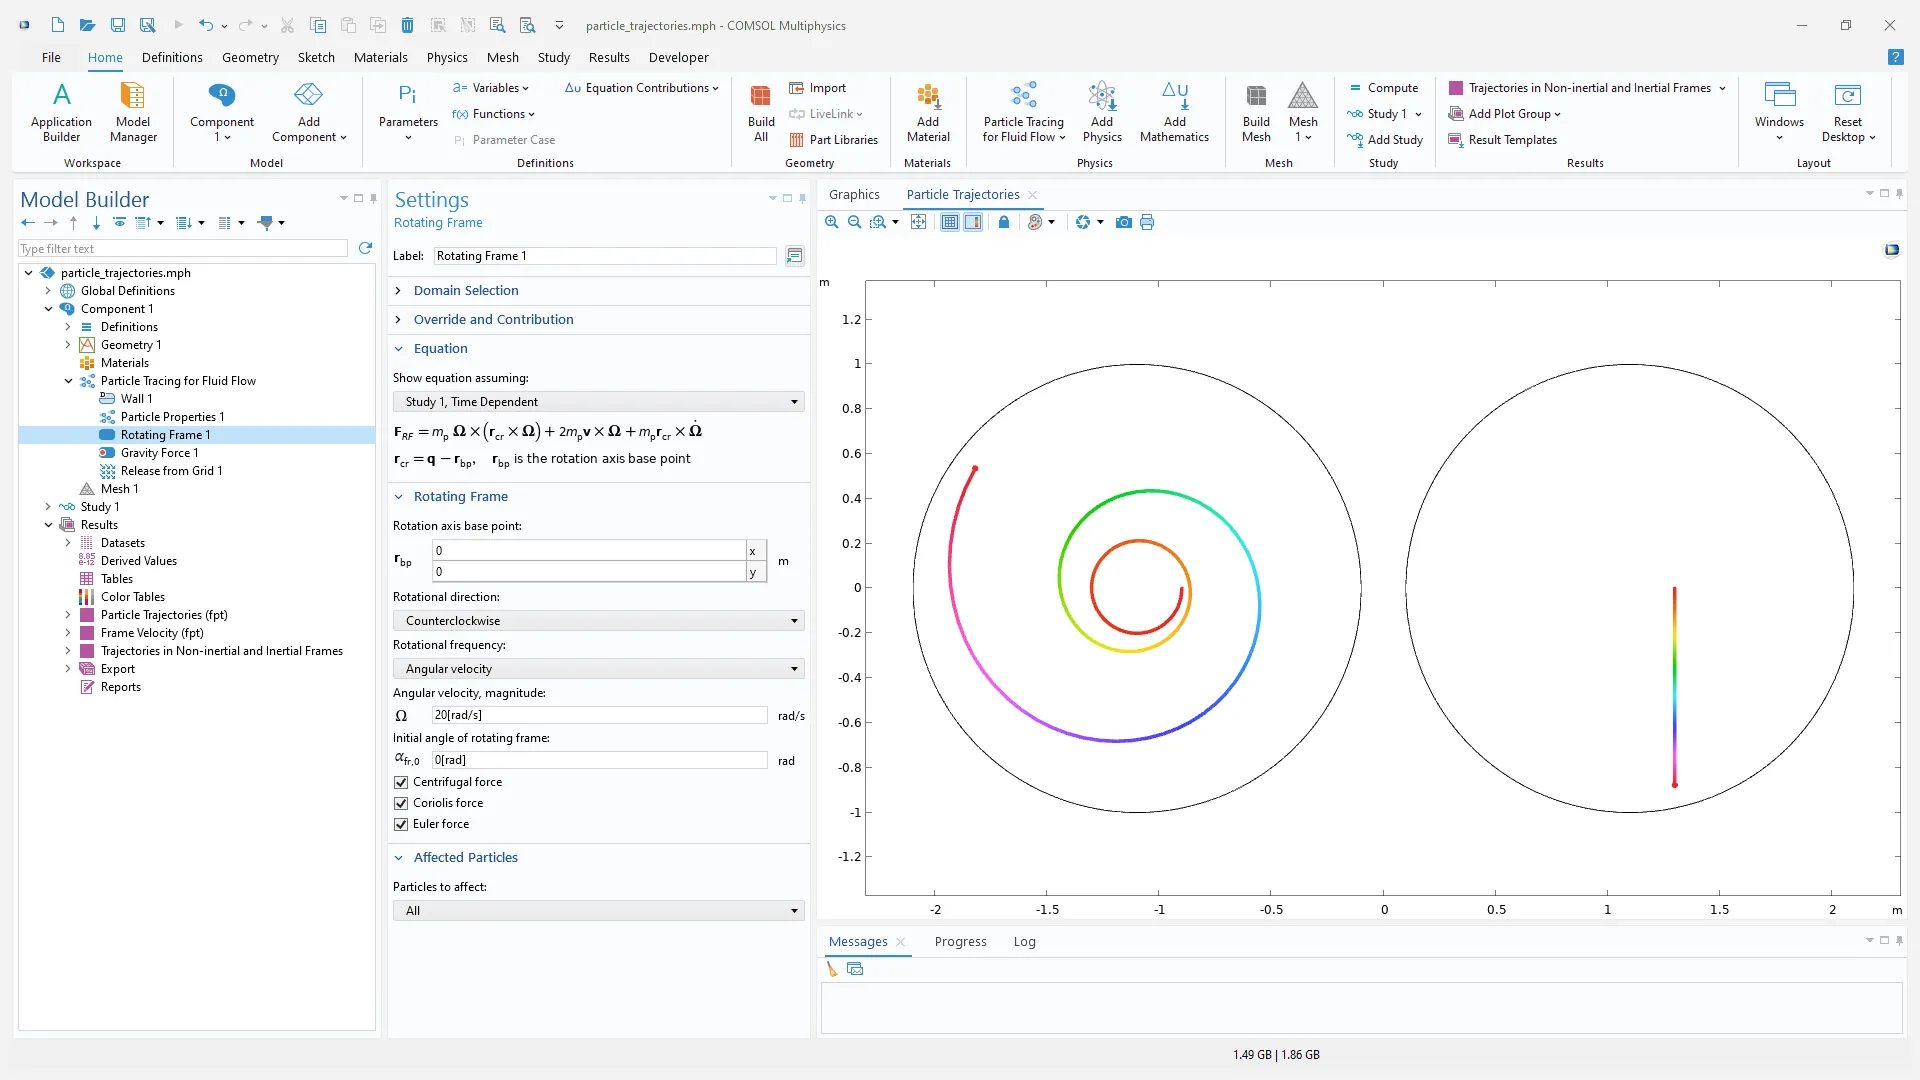This screenshot has height=1080, width=1920.
Task: Click Add Study in the ribbon
Action: 1384,140
